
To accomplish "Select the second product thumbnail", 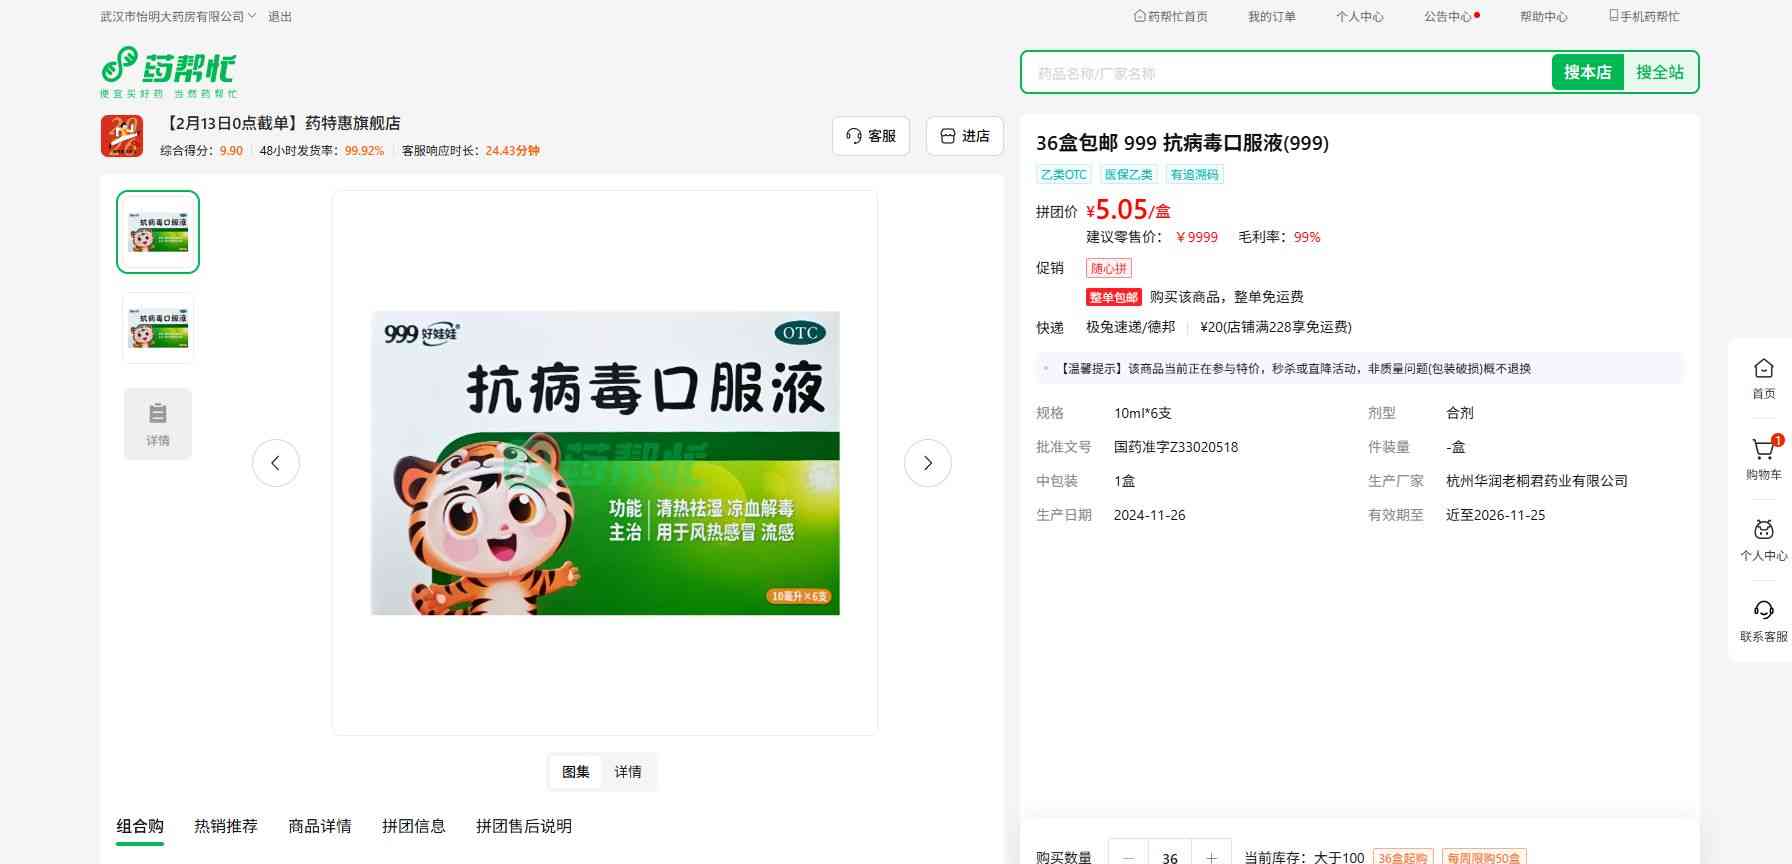I will (158, 328).
